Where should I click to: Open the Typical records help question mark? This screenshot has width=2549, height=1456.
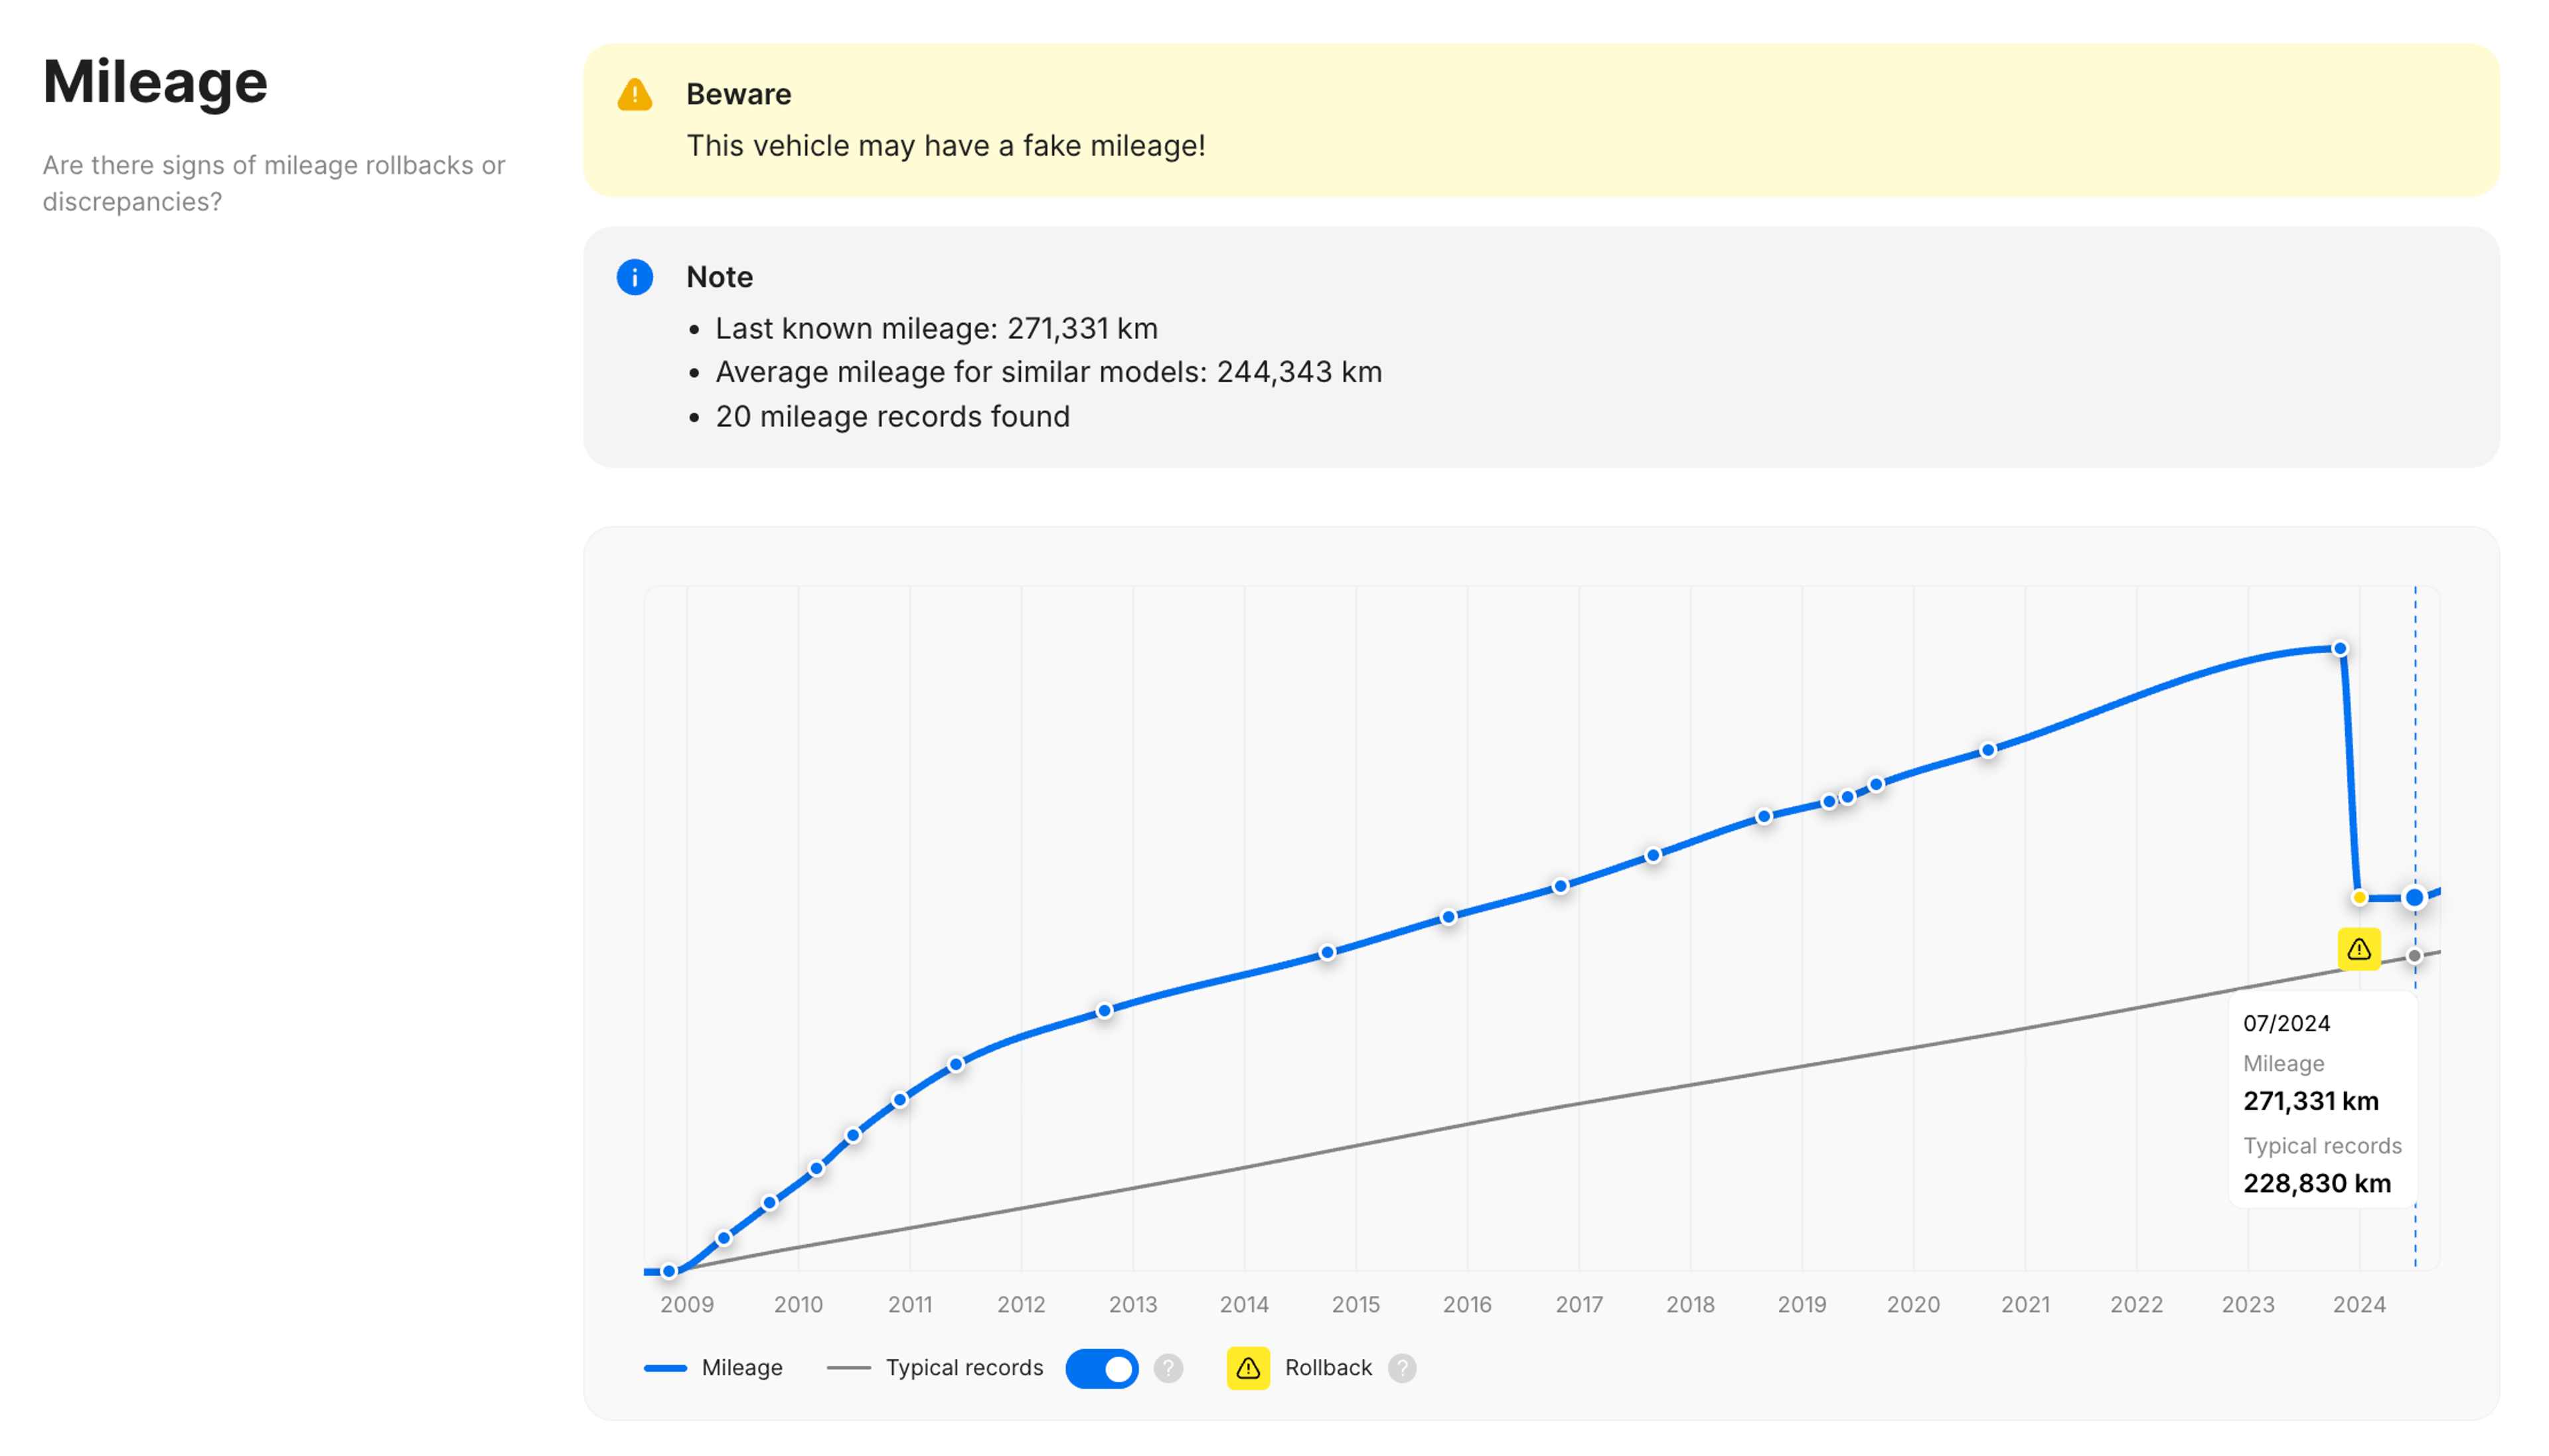[1167, 1367]
